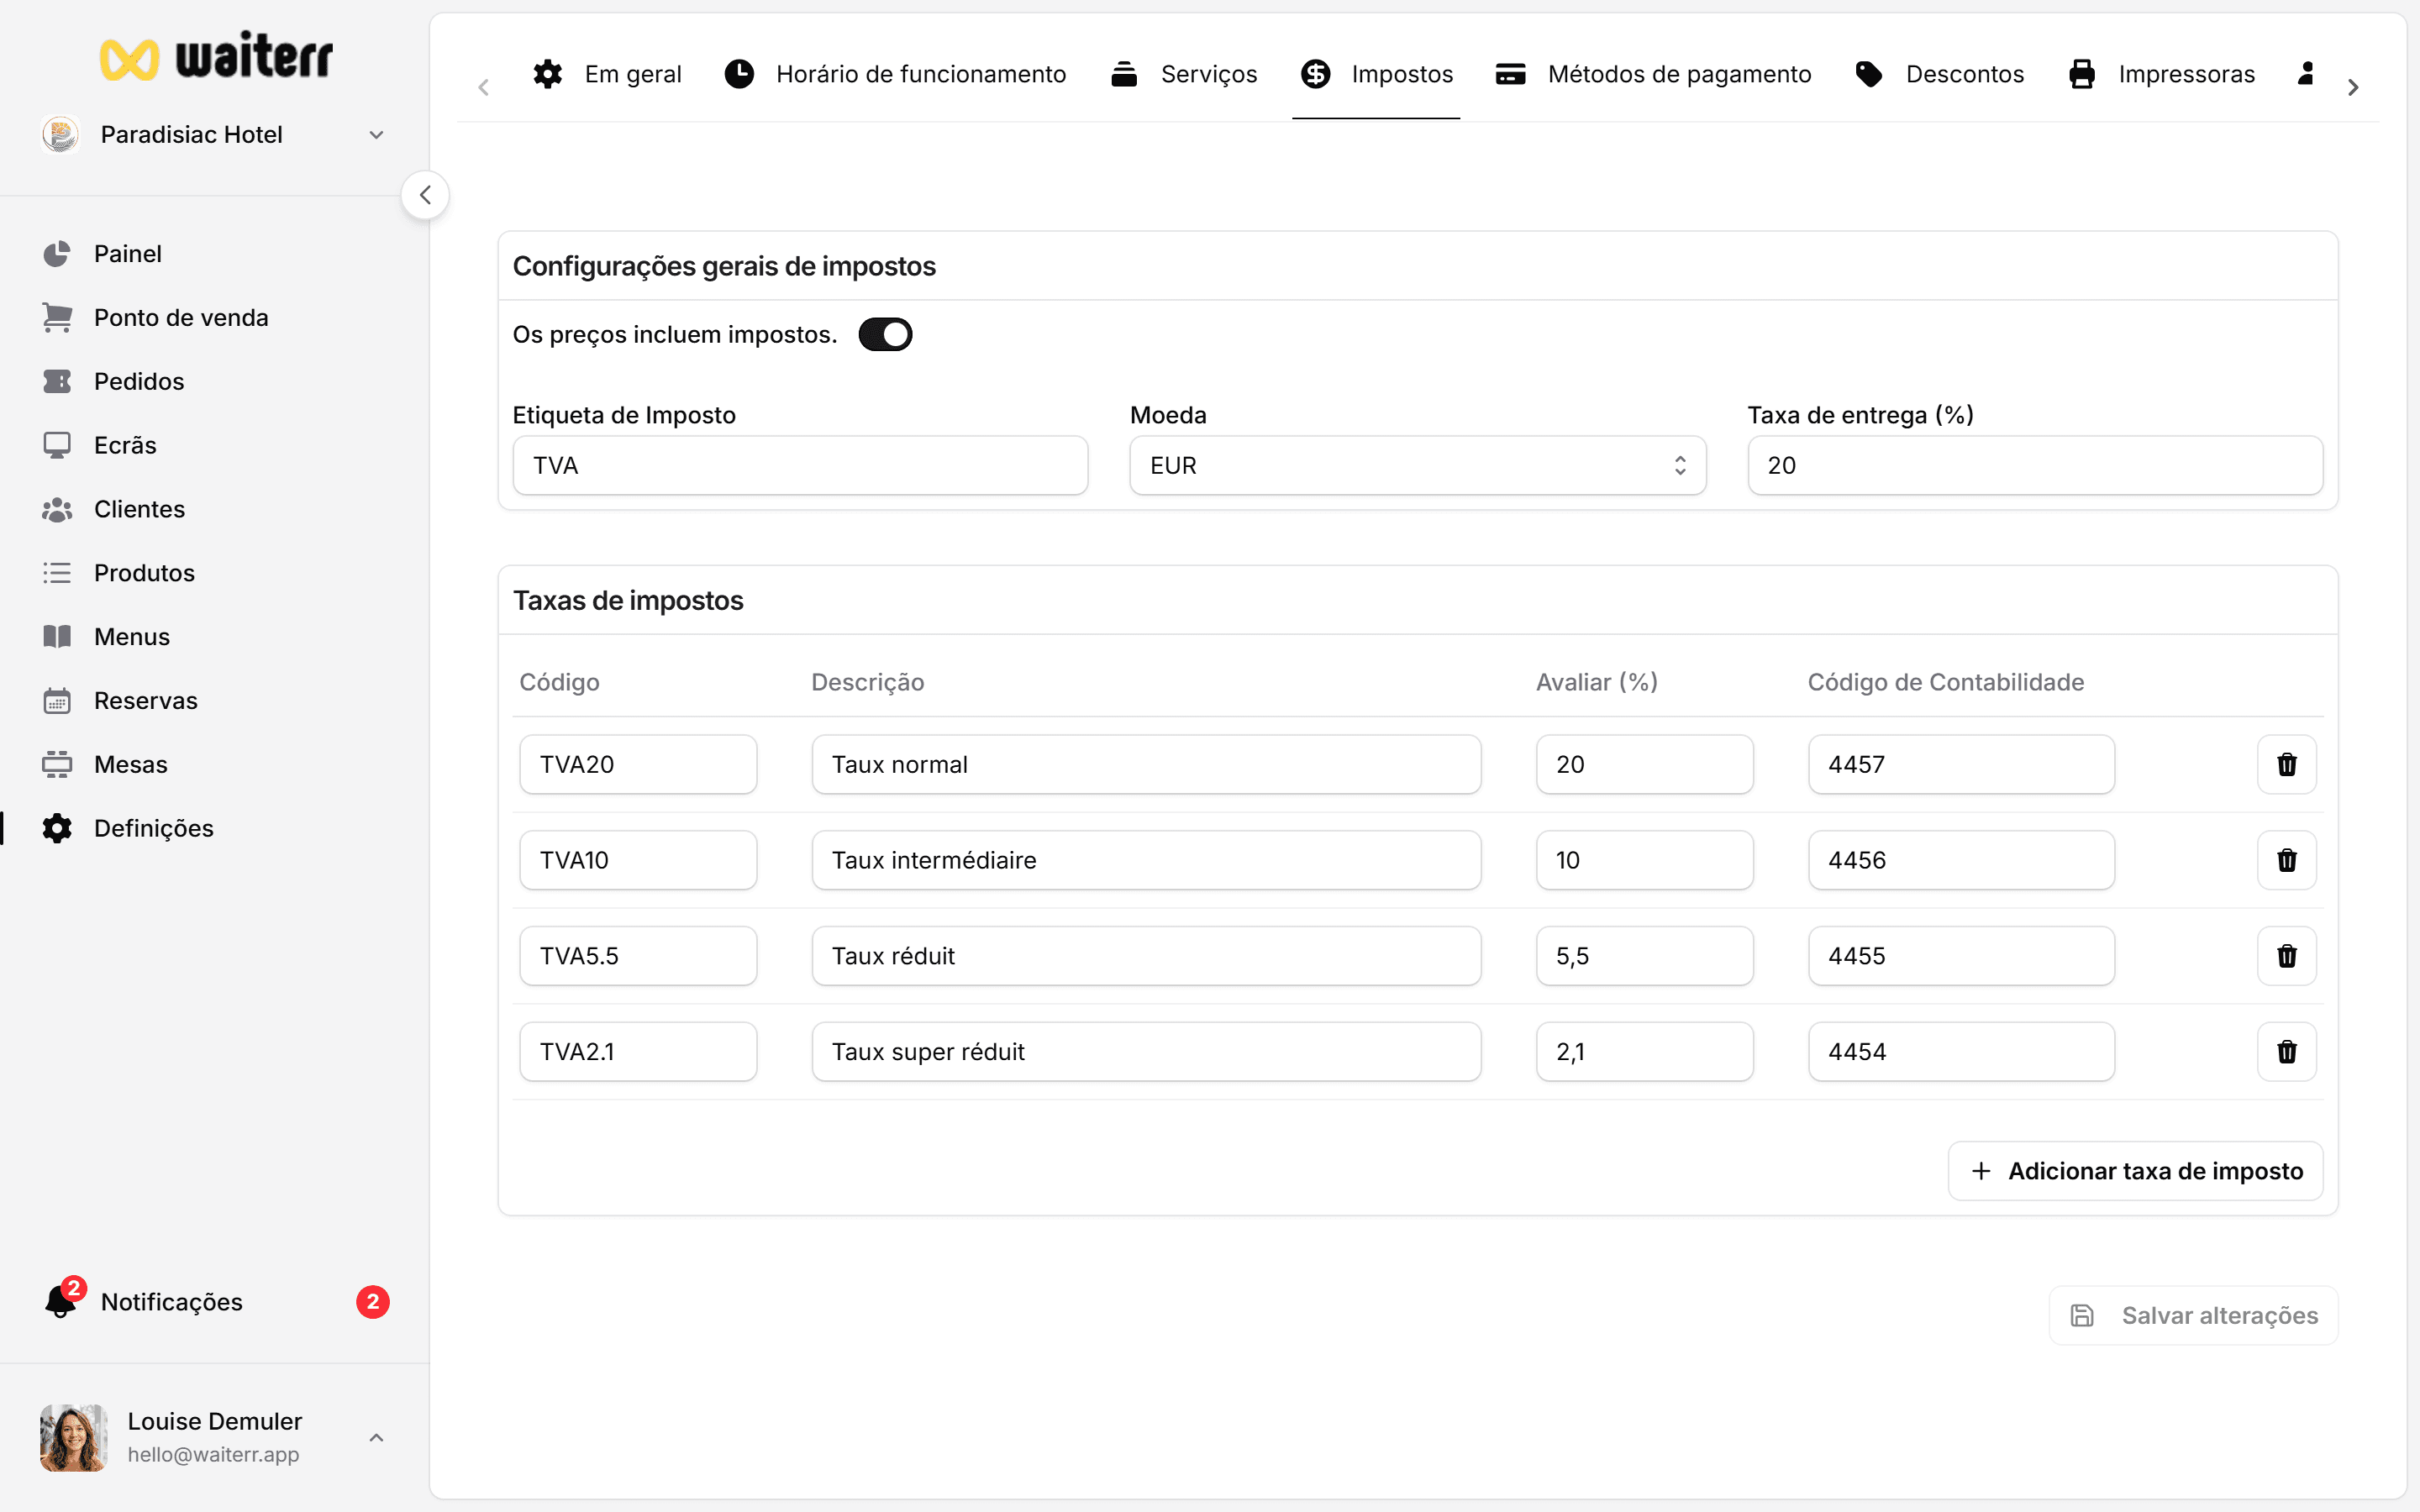Delete the TVA10 tax row
The image size is (2420, 1512).
click(2286, 860)
